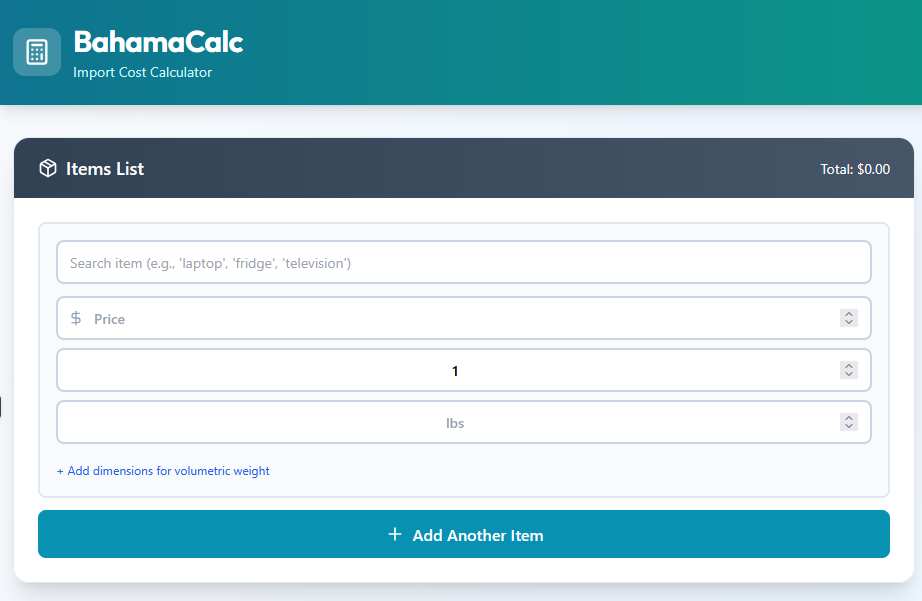Click the plus icon on Add Another Item
Viewport: 922px width, 601px height.
click(395, 535)
